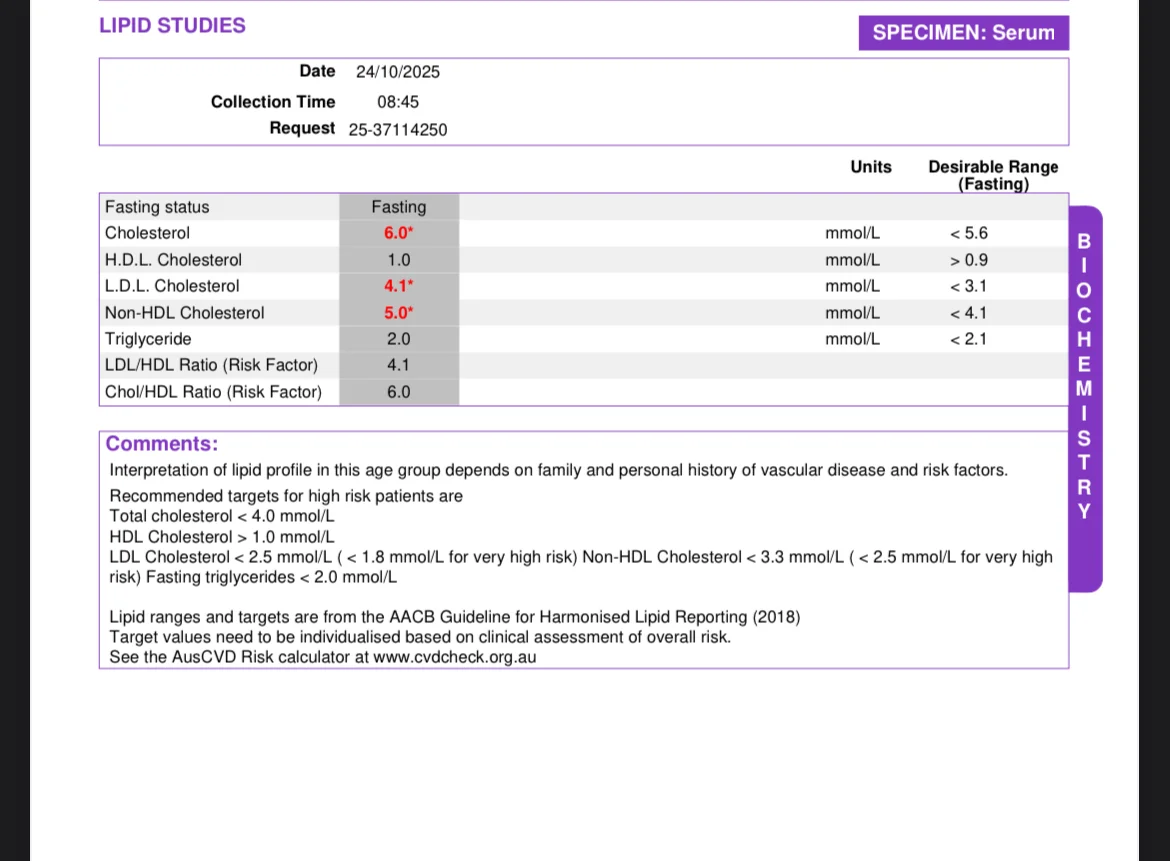The image size is (1170, 861).
Task: Click the collection time 08:45
Action: (x=398, y=101)
